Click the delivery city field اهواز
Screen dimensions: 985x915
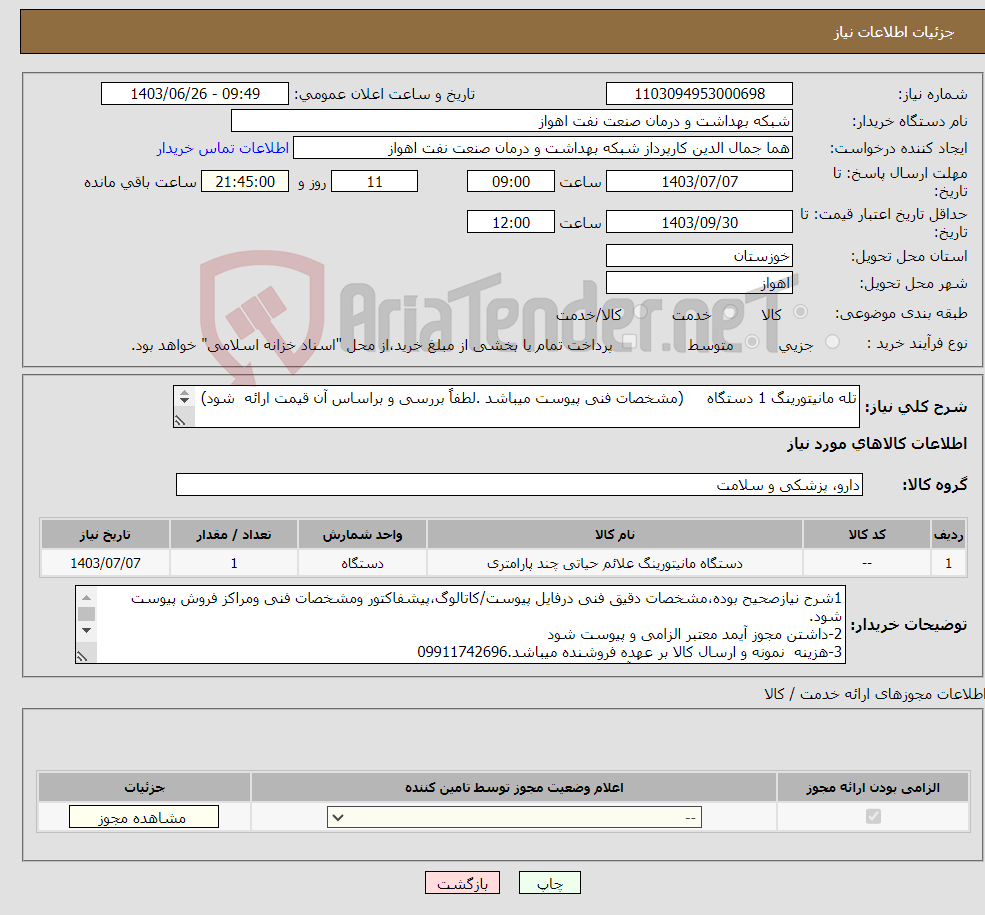(699, 283)
